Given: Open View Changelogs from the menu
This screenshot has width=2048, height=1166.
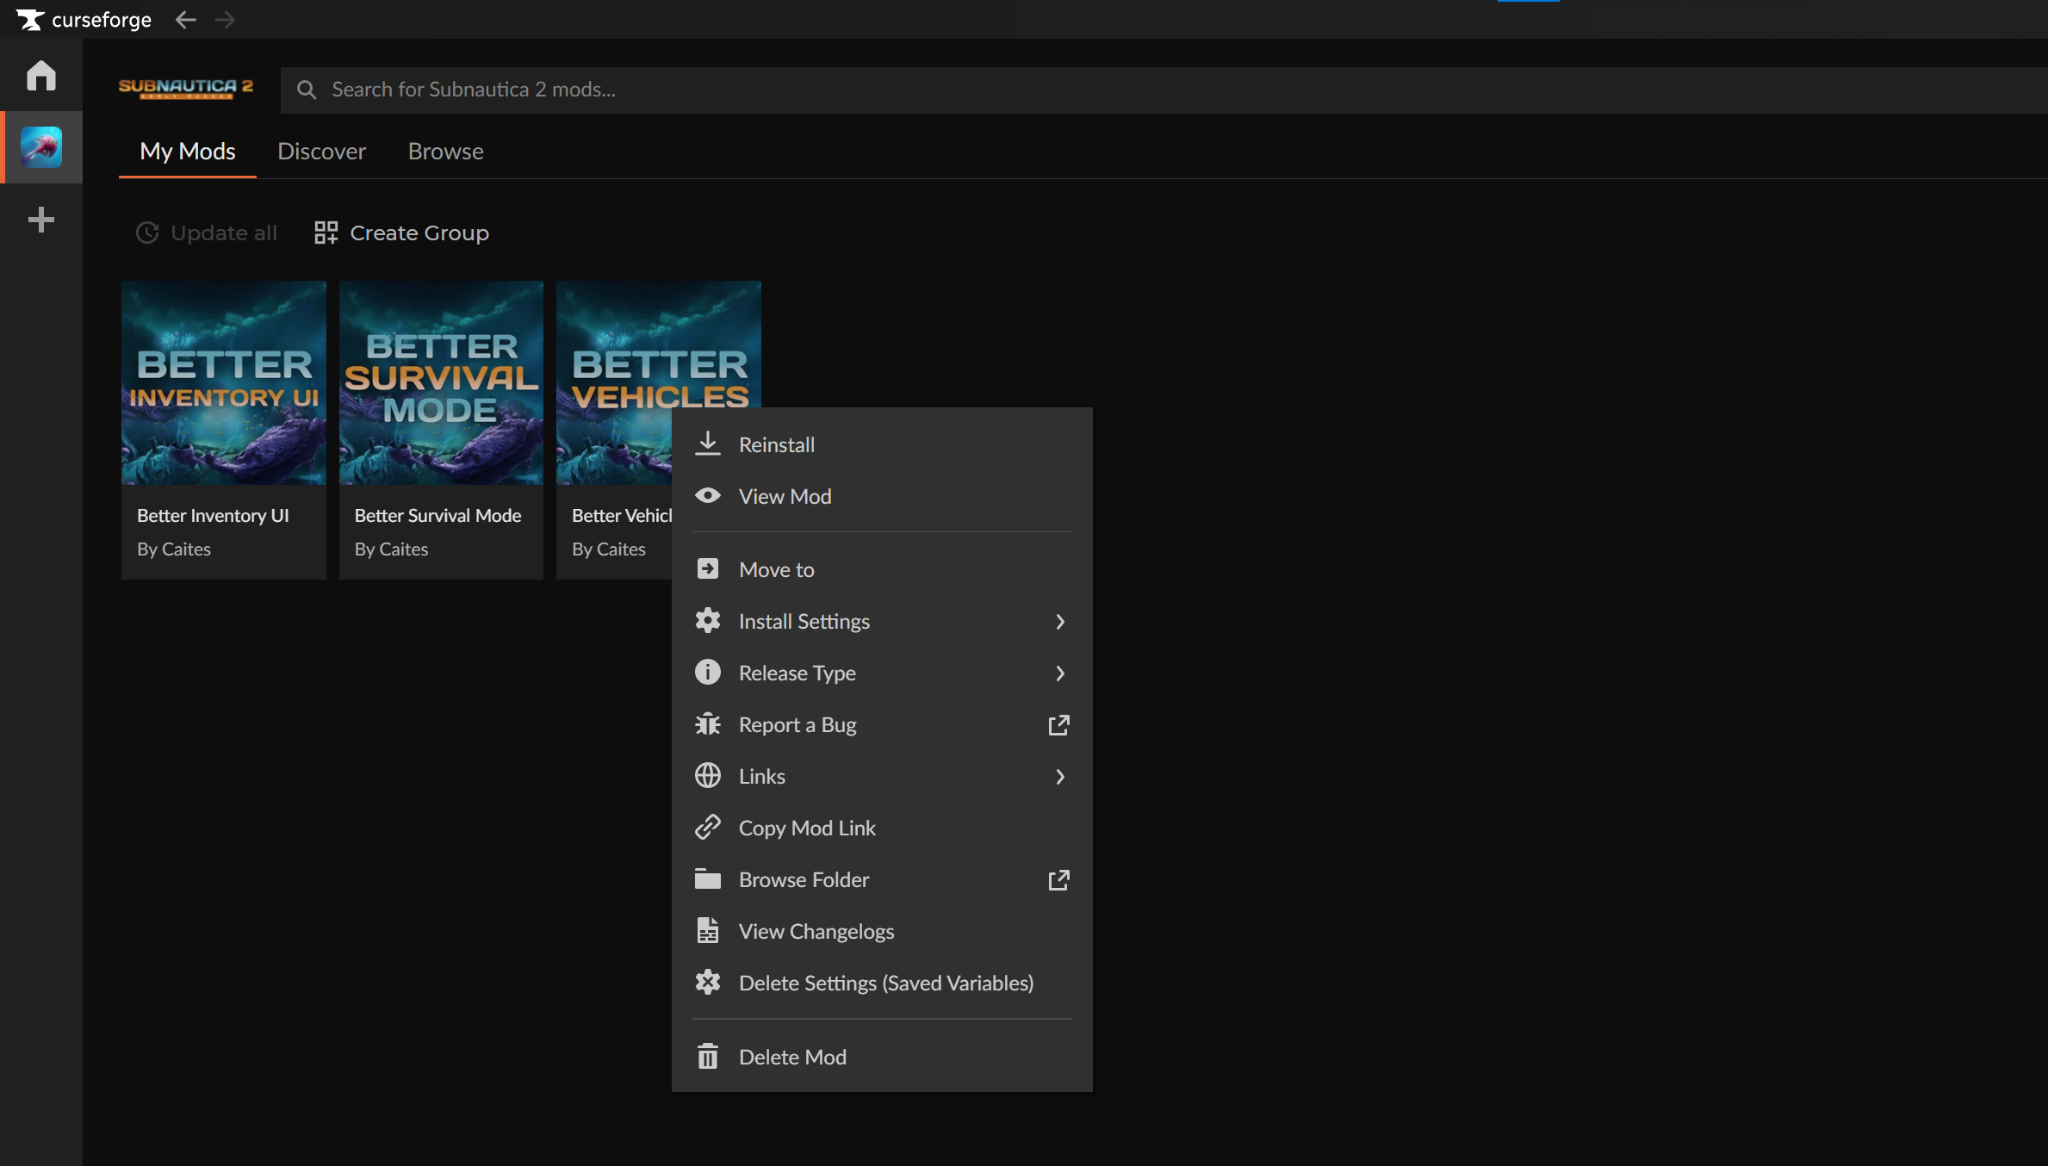Looking at the screenshot, I should 882,932.
